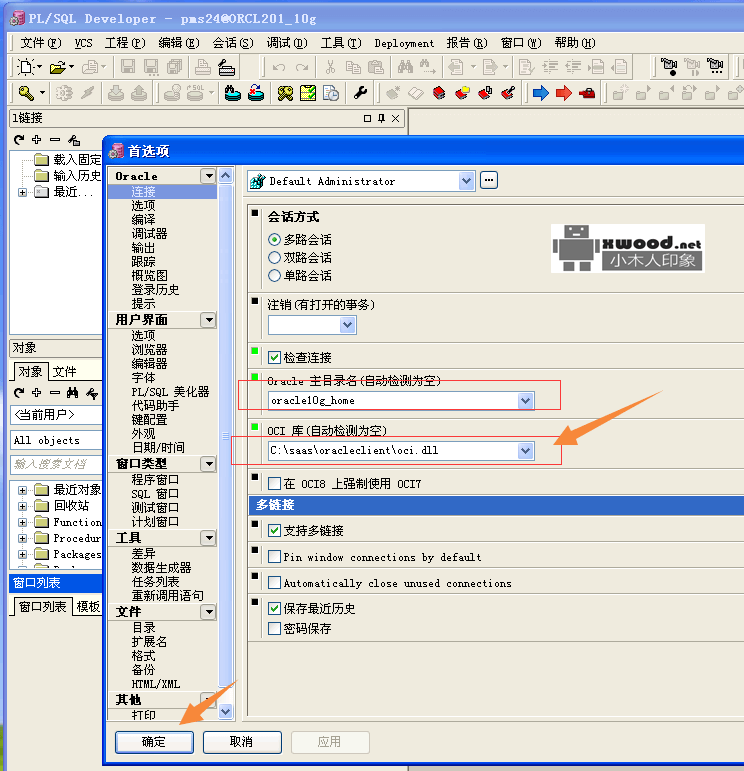The height and width of the screenshot is (771, 744).
Task: Select 选项 under Oracle preferences
Action: point(143,206)
